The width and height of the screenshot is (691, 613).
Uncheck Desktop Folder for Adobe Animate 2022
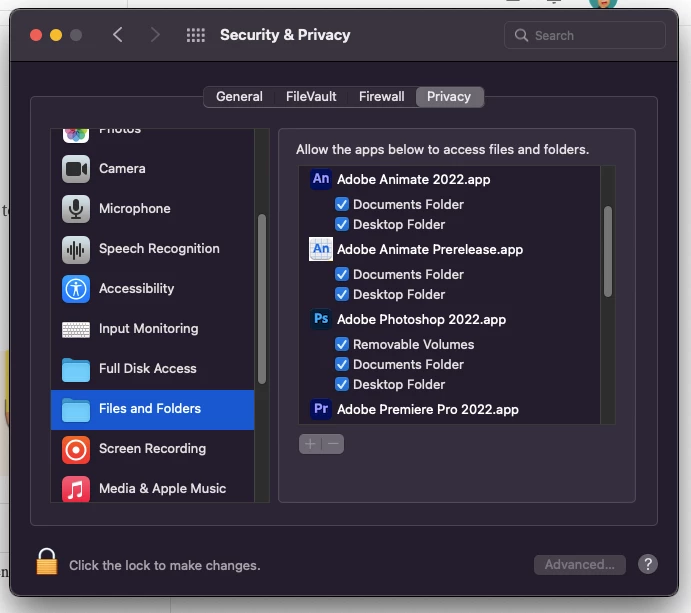(342, 224)
